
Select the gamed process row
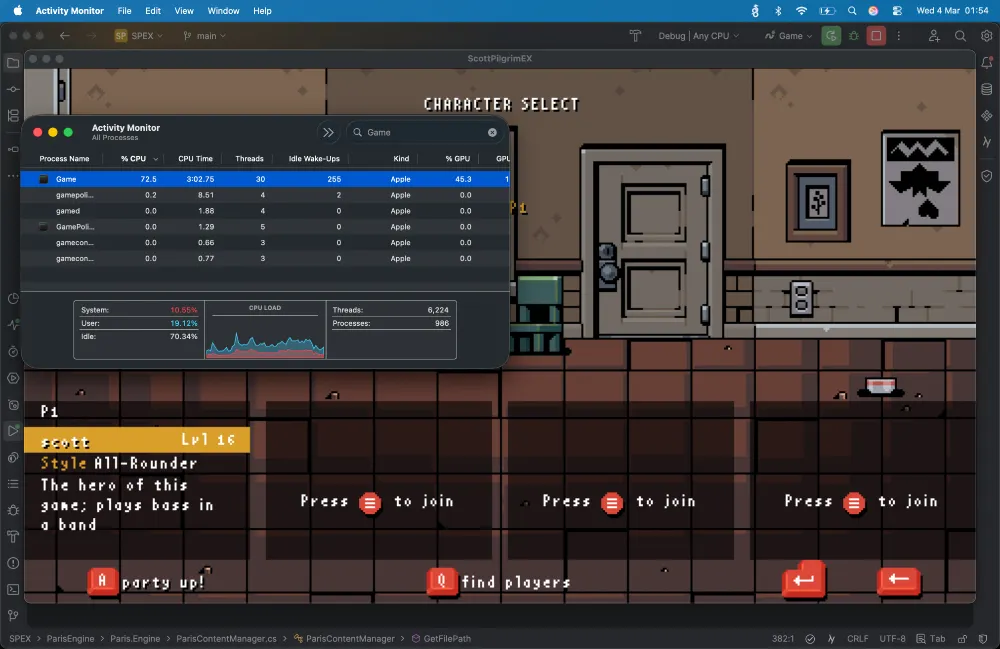[68, 211]
